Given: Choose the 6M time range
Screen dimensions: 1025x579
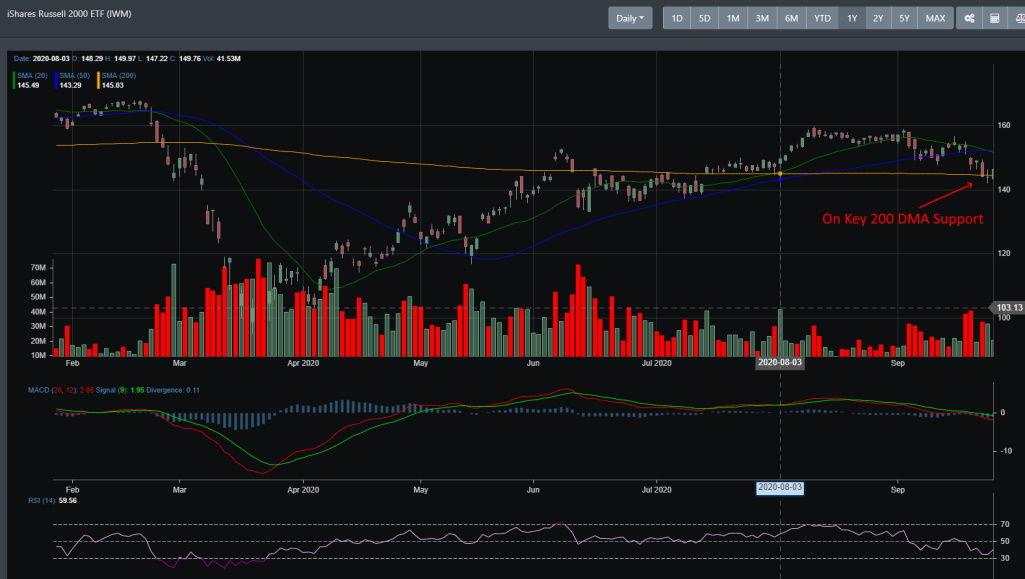Looking at the screenshot, I should point(791,18).
